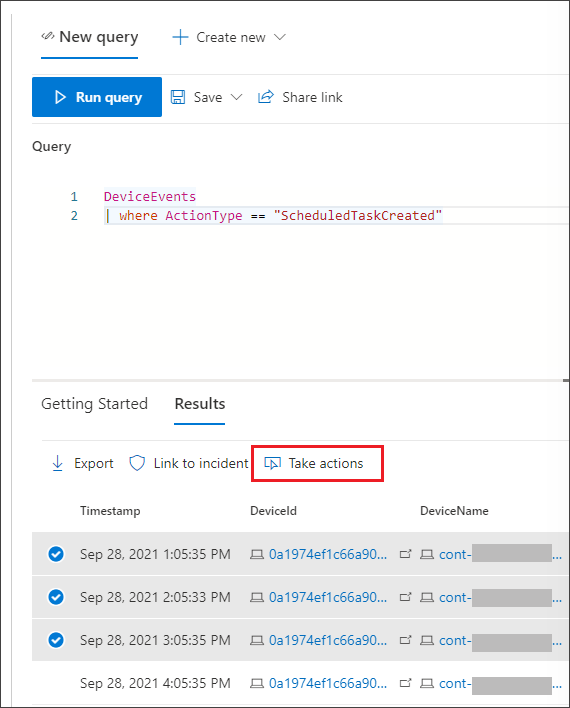
Task: Expand the Create new dropdown chevron
Action: (280, 37)
